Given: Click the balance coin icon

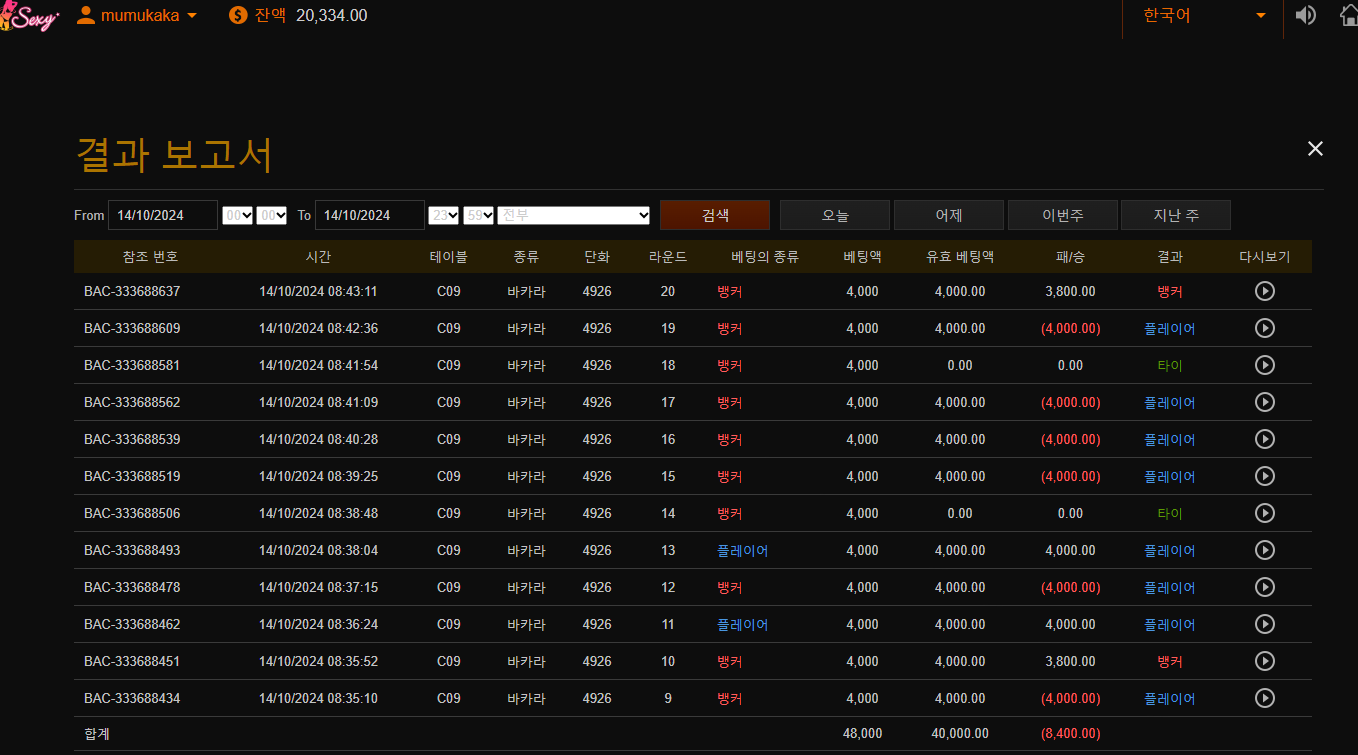Looking at the screenshot, I should click(238, 15).
